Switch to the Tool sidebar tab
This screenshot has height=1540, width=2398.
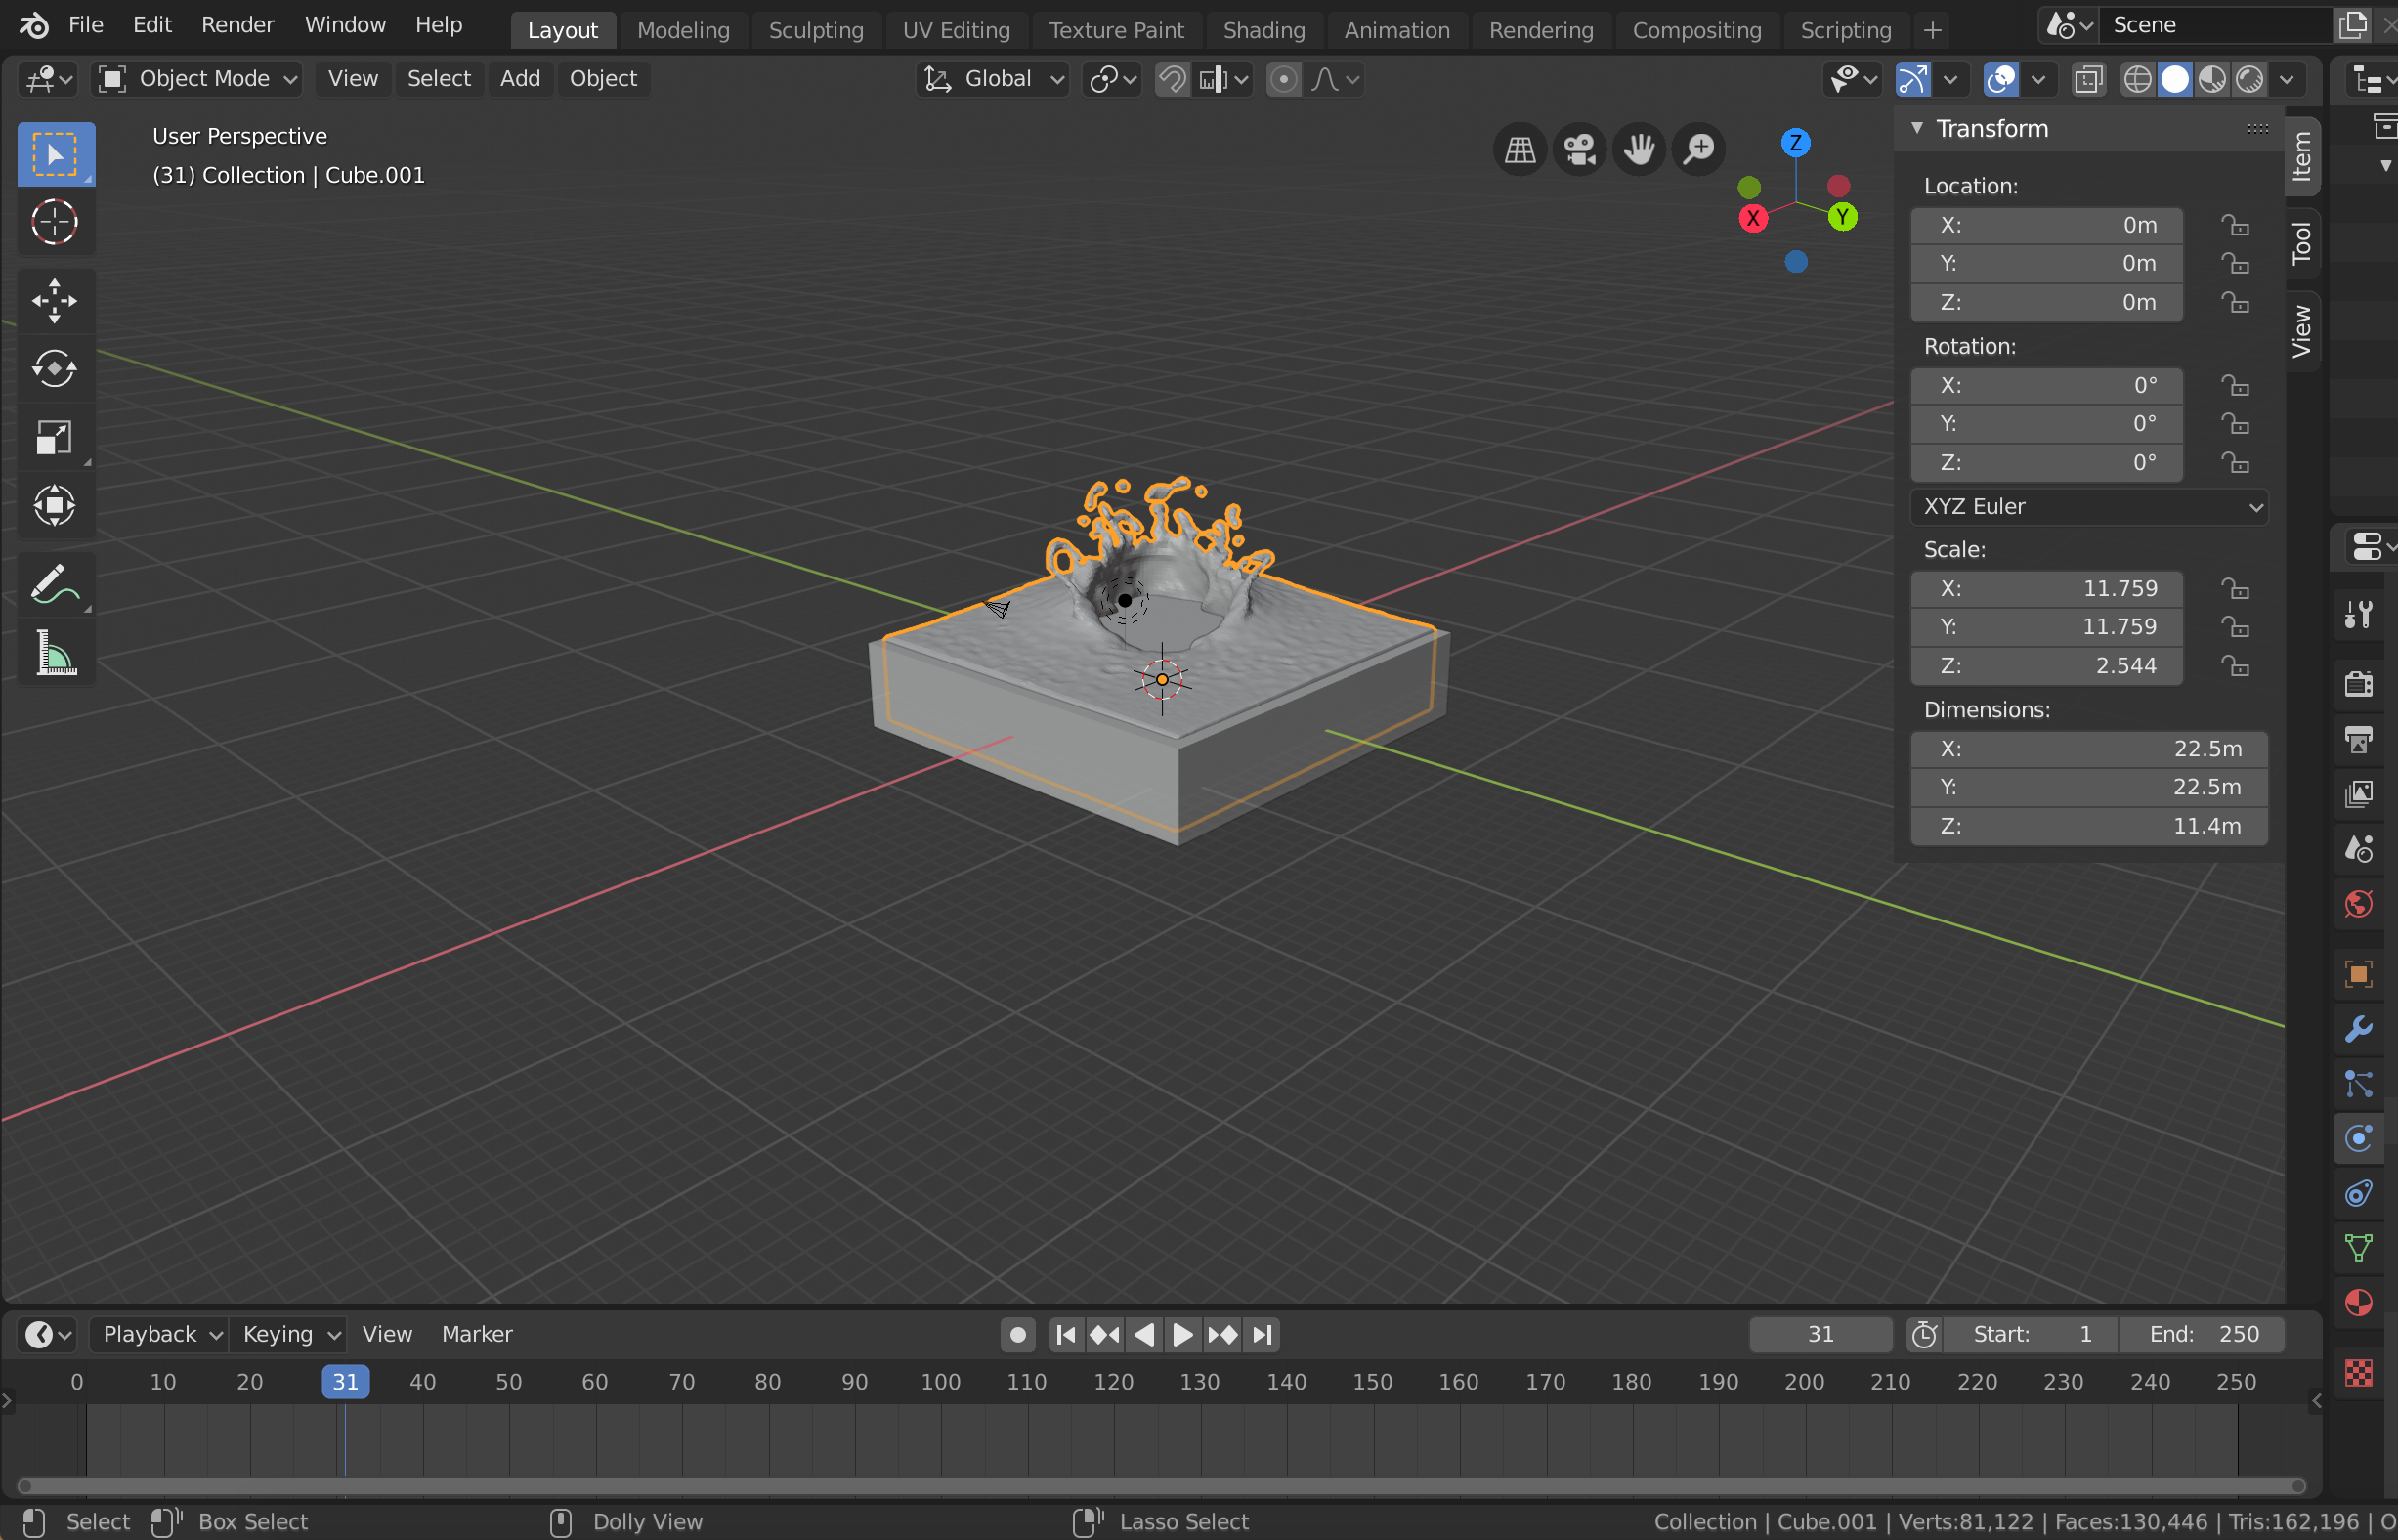(x=2302, y=242)
